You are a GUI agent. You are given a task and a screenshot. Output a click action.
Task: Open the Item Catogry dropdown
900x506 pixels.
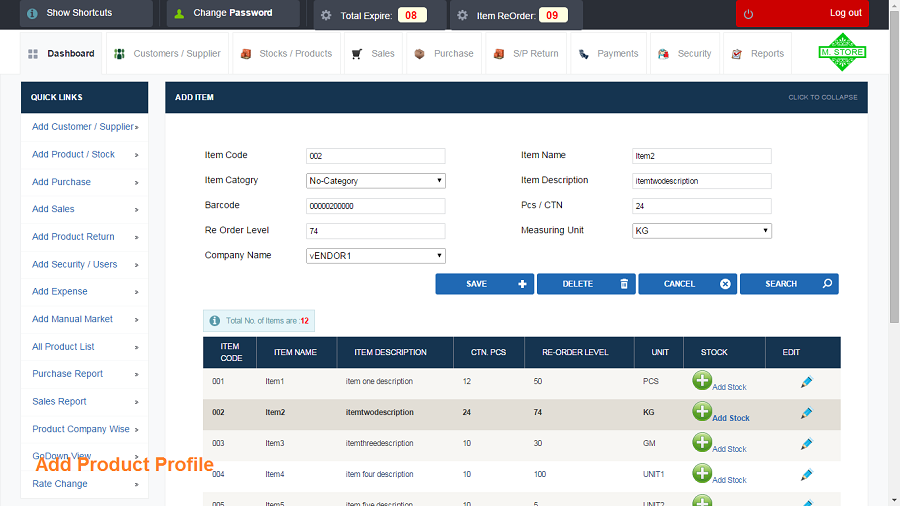point(375,181)
